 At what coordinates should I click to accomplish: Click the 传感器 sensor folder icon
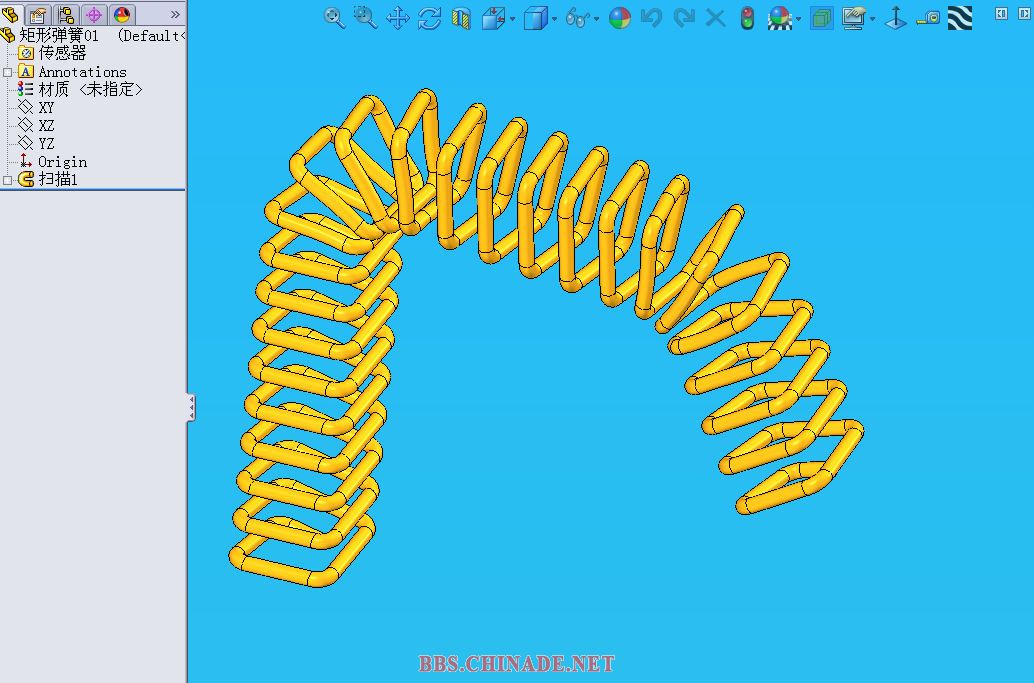[26, 53]
